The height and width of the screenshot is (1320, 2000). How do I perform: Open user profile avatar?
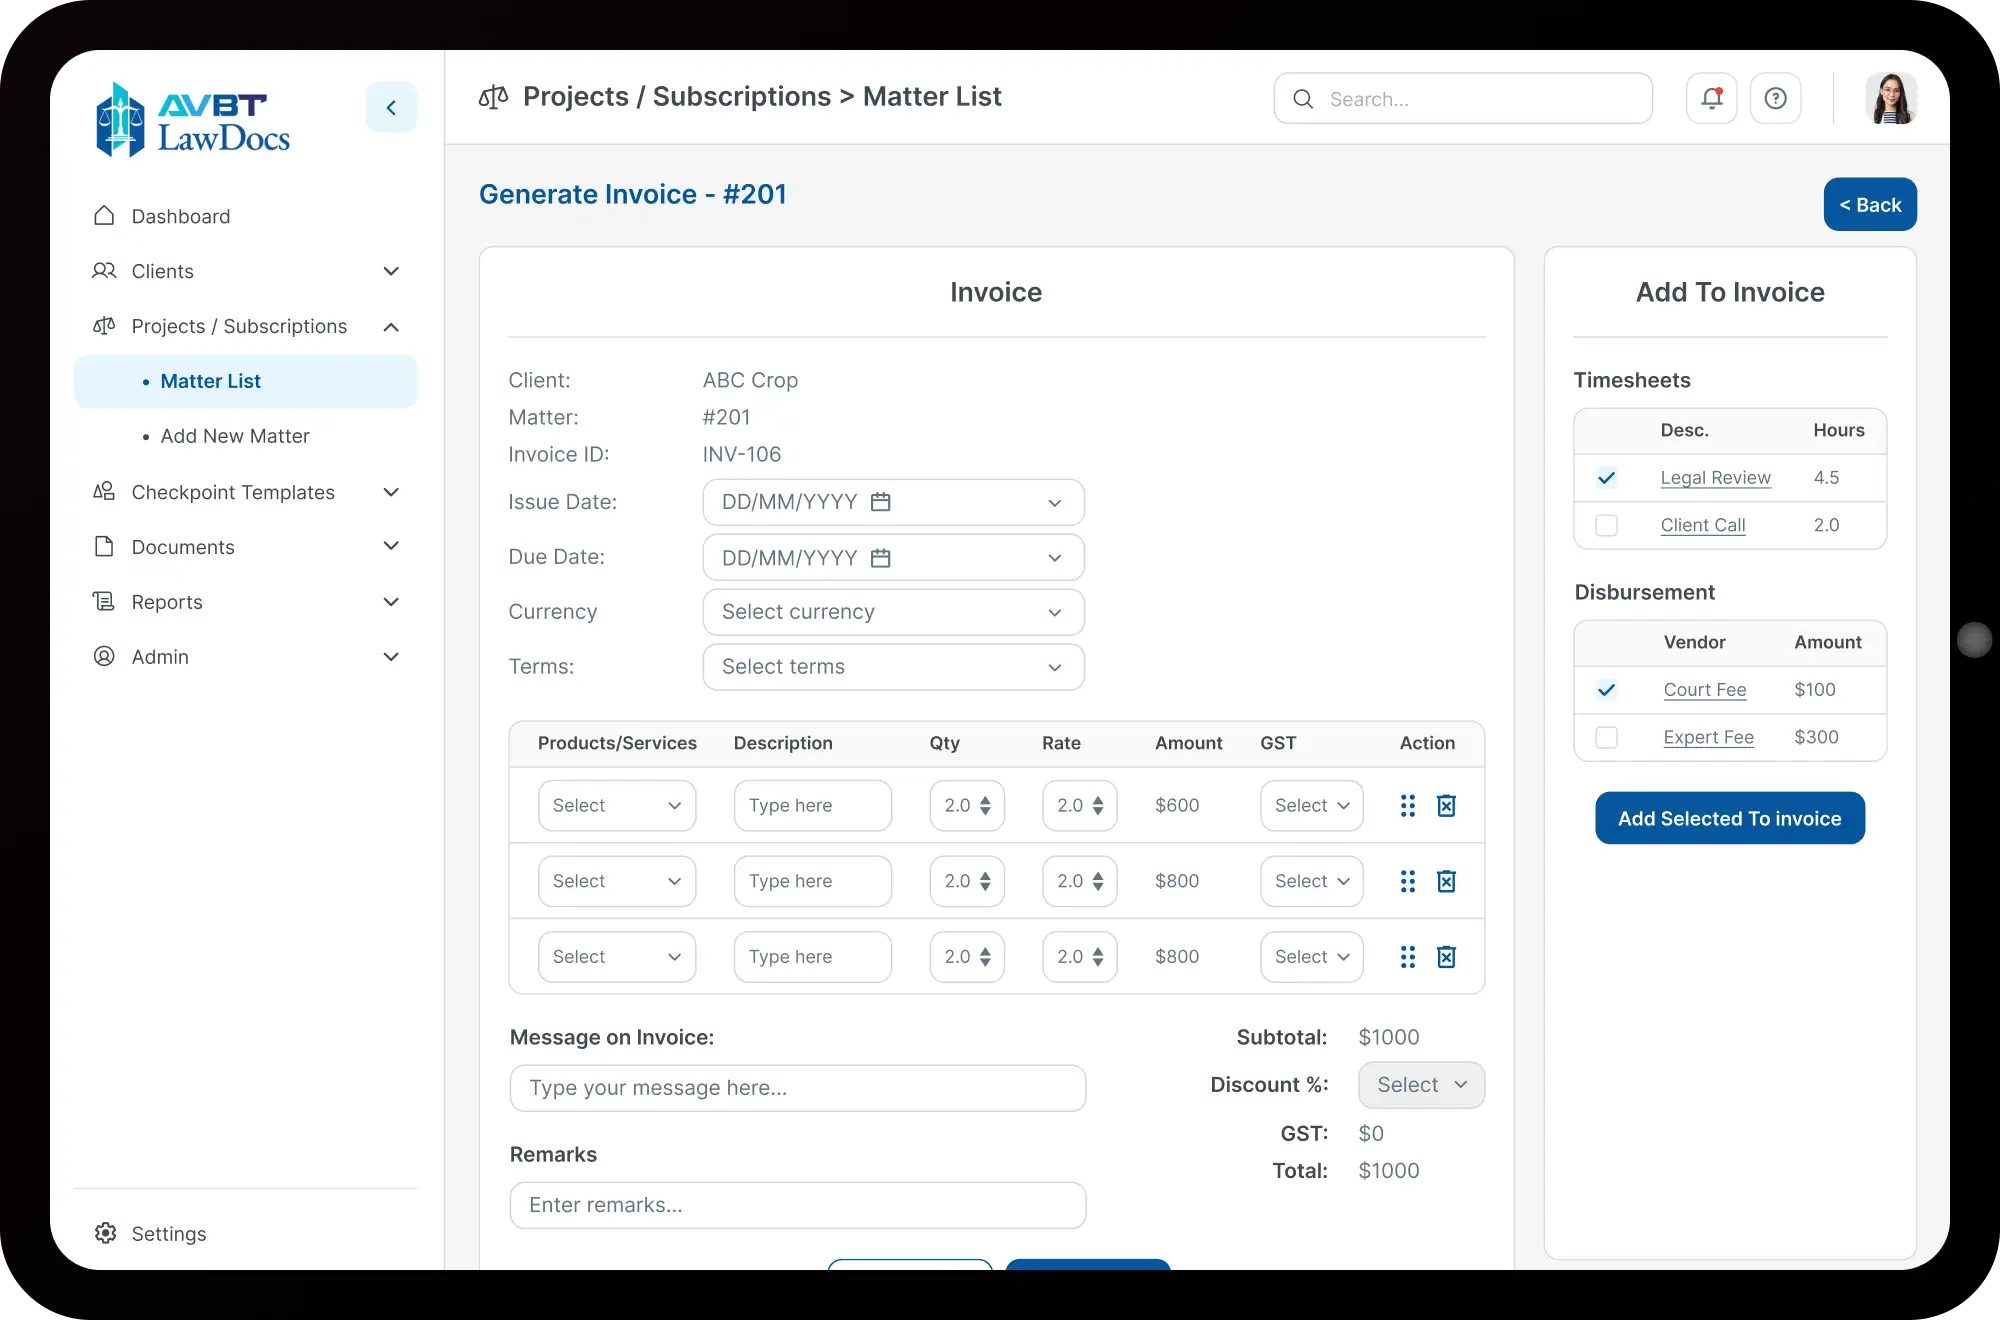[x=1891, y=98]
